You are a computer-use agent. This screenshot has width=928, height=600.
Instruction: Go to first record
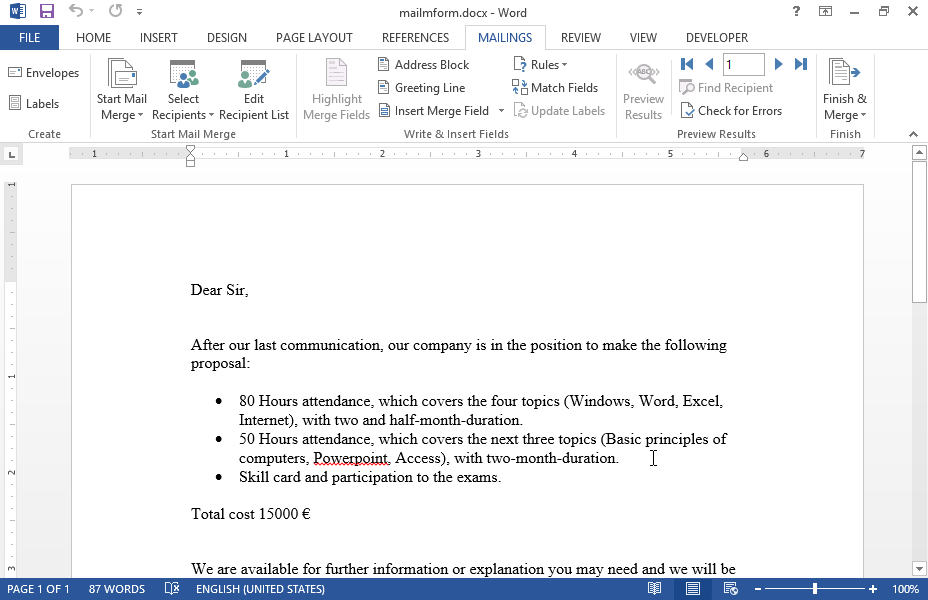(687, 64)
